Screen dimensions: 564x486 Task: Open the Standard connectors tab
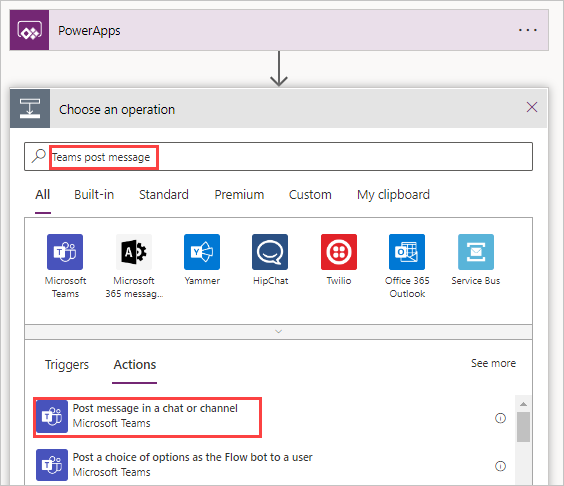[x=164, y=195]
